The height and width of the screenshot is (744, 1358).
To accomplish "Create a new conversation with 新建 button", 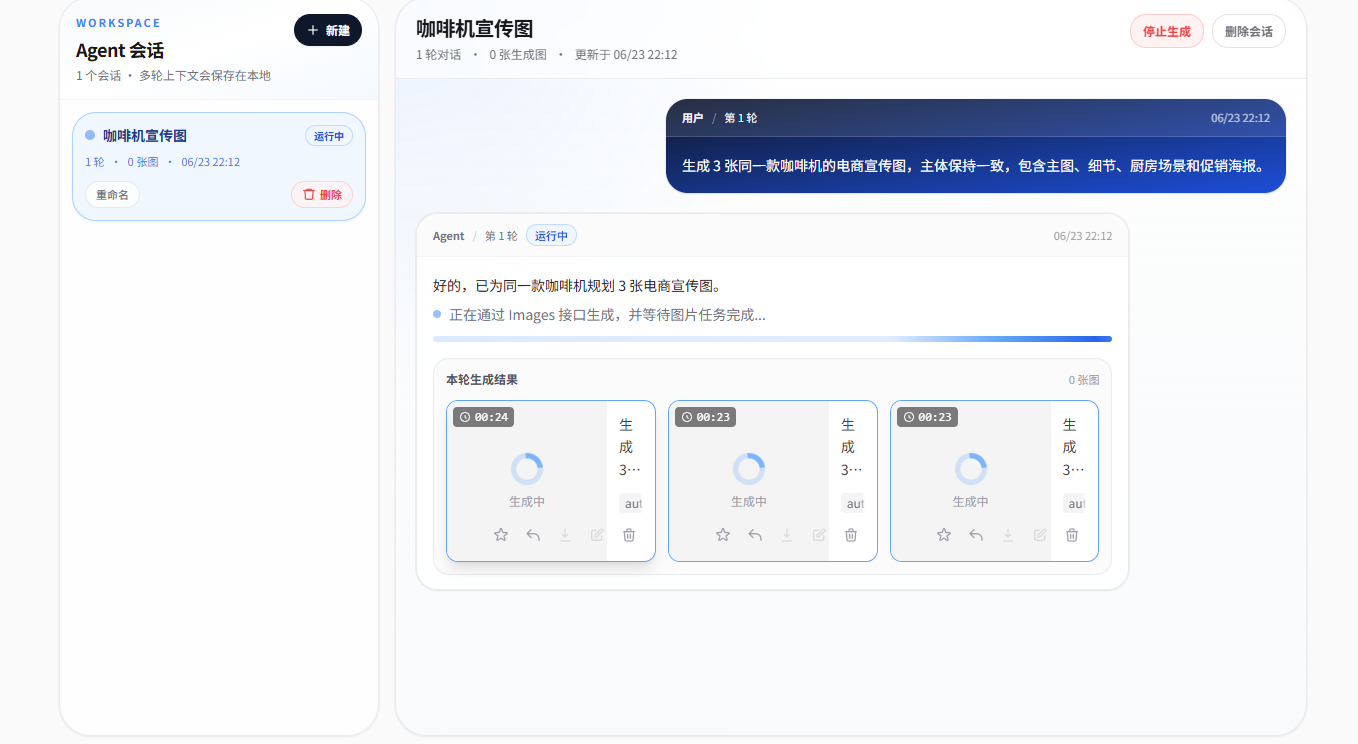I will point(328,30).
